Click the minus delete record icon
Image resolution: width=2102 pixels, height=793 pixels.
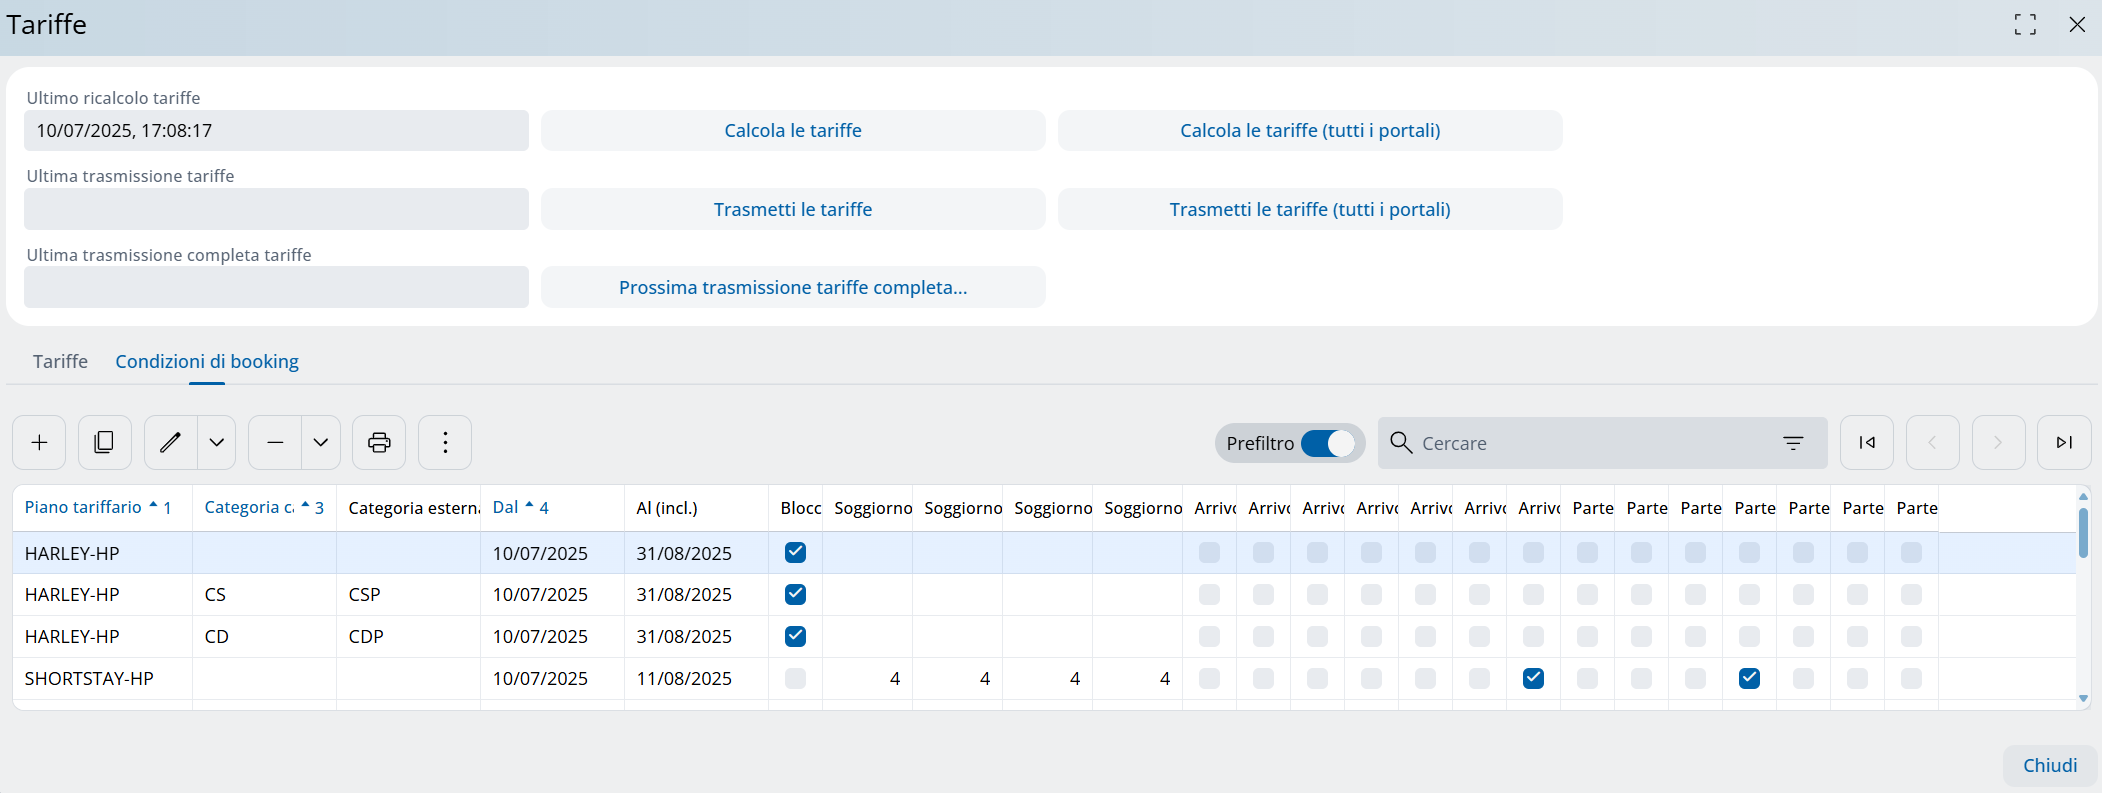pyautogui.click(x=275, y=442)
